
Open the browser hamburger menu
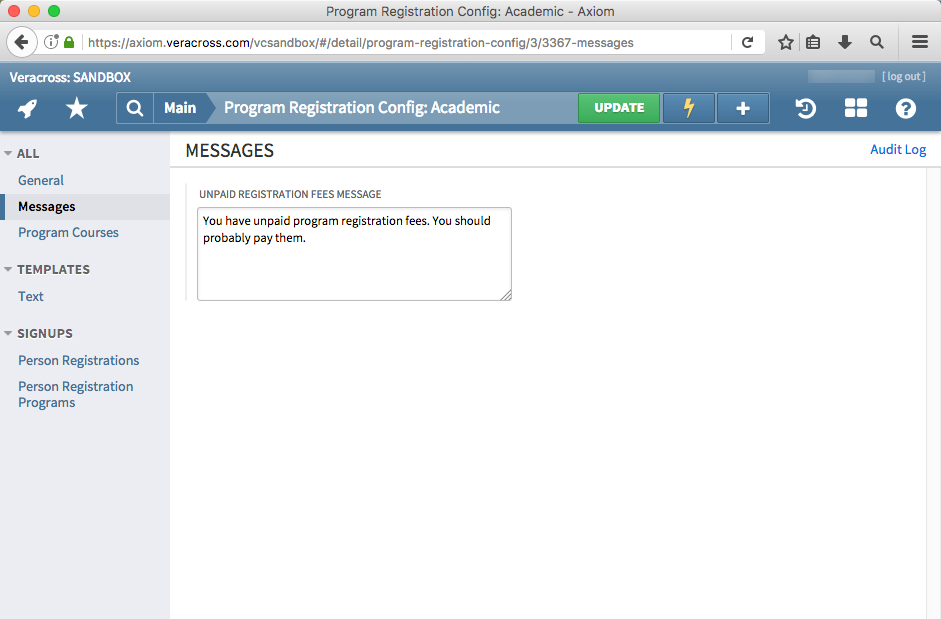(919, 42)
